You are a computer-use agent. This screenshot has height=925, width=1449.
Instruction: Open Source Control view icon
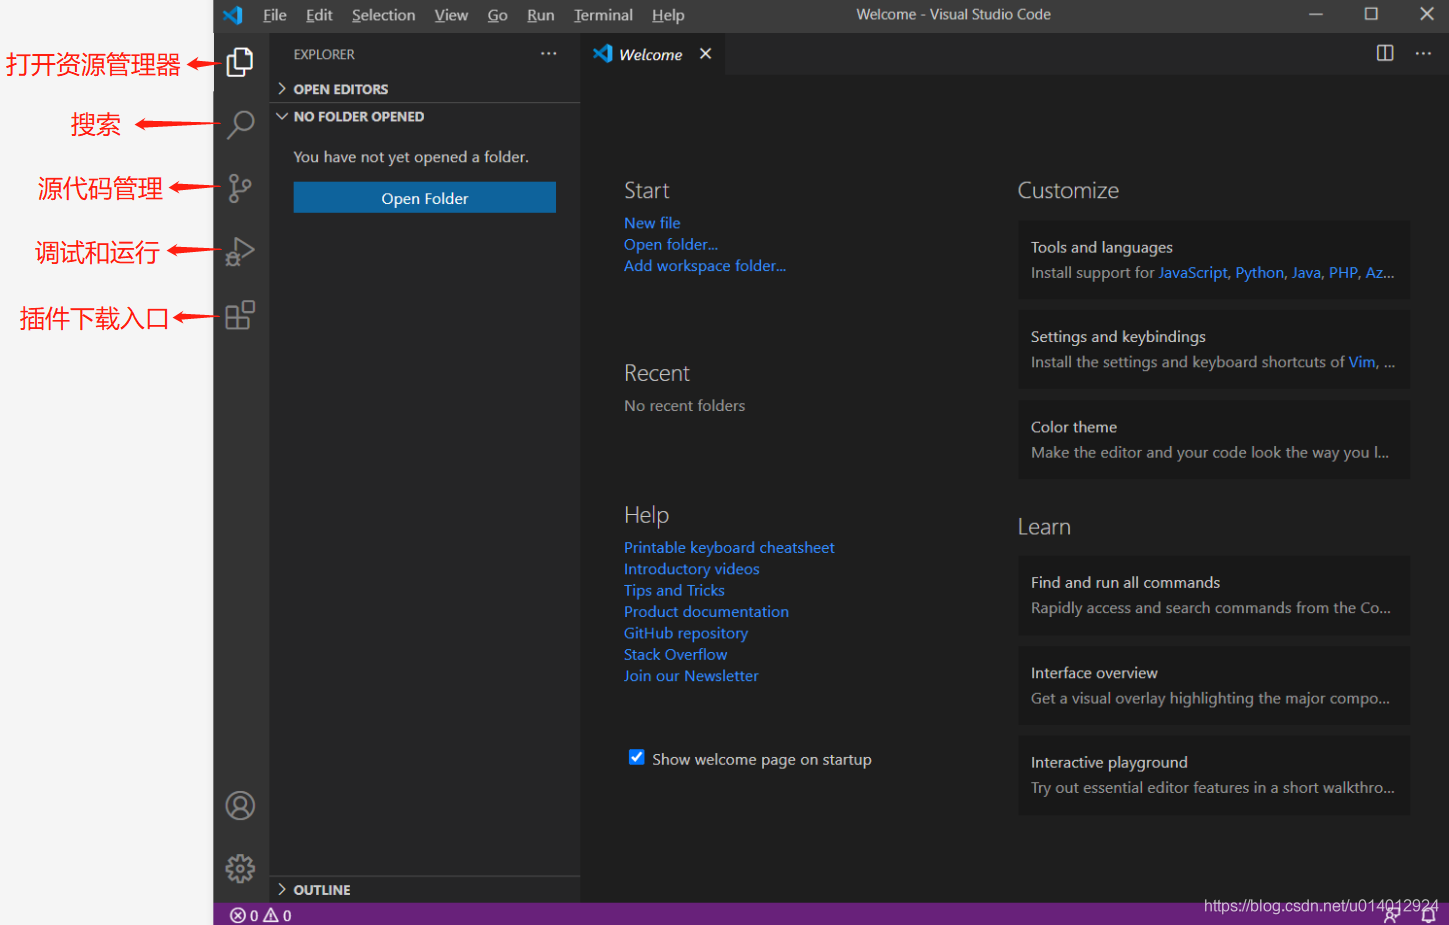click(x=240, y=188)
